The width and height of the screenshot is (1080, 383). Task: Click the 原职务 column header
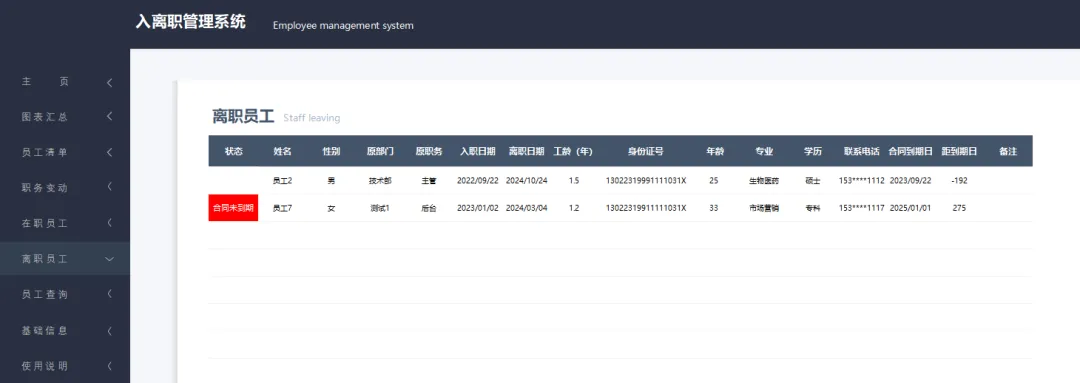(428, 152)
